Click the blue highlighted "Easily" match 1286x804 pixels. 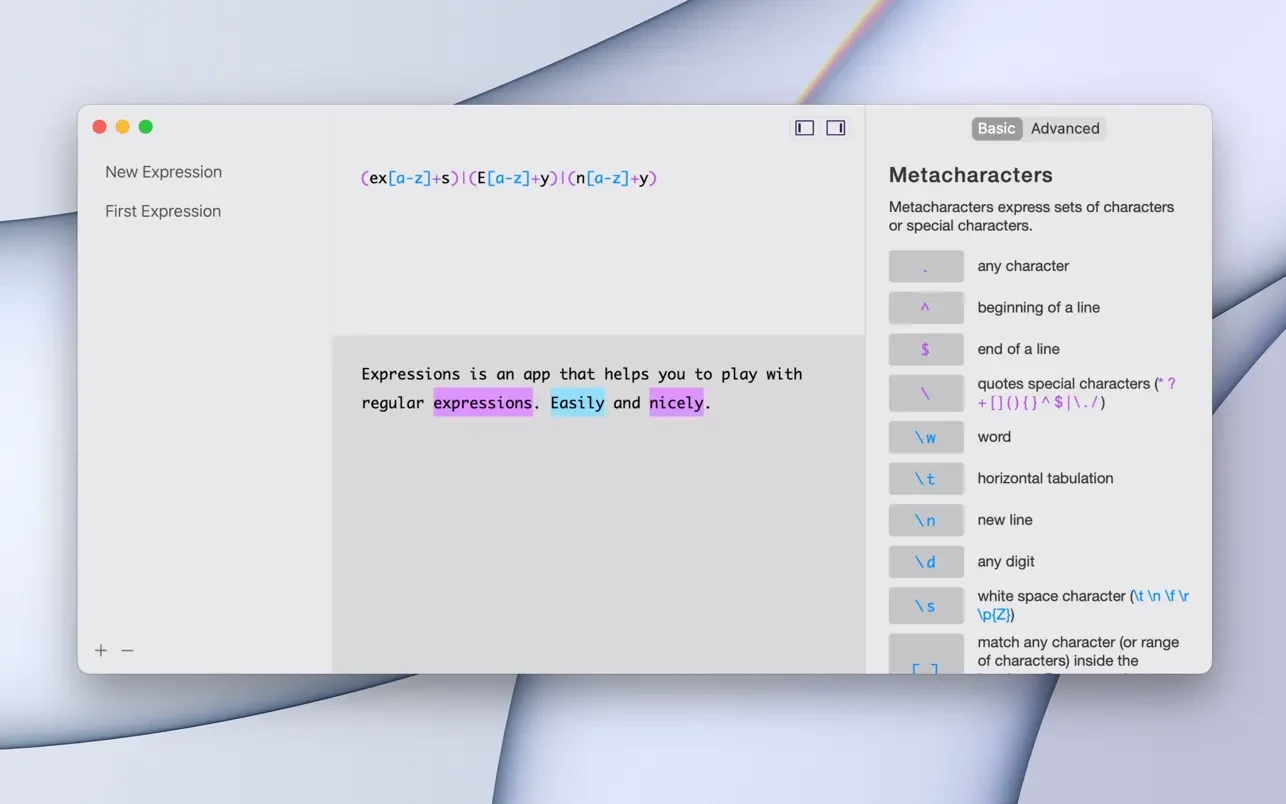(577, 403)
